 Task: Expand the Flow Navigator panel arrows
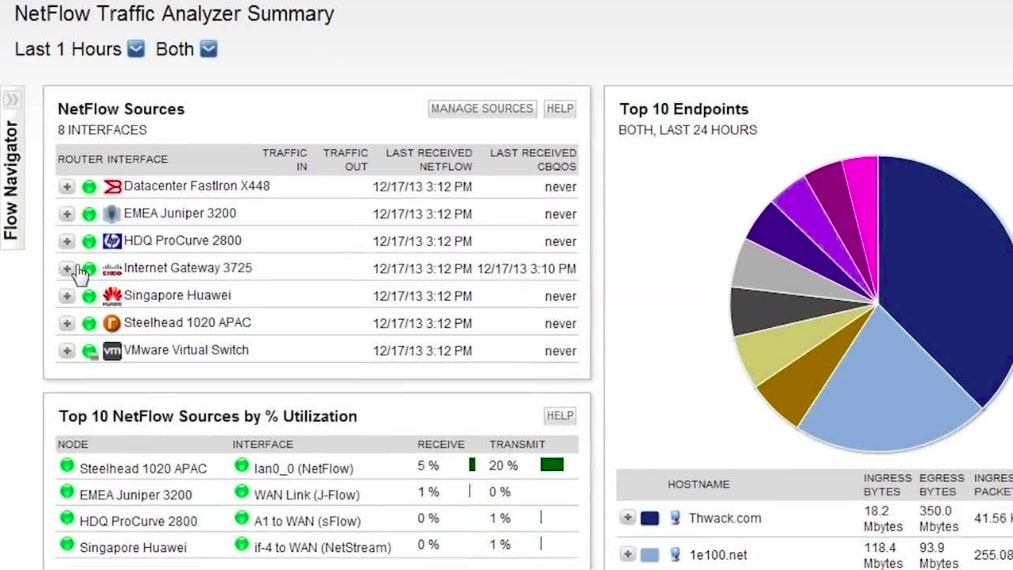tap(12, 100)
